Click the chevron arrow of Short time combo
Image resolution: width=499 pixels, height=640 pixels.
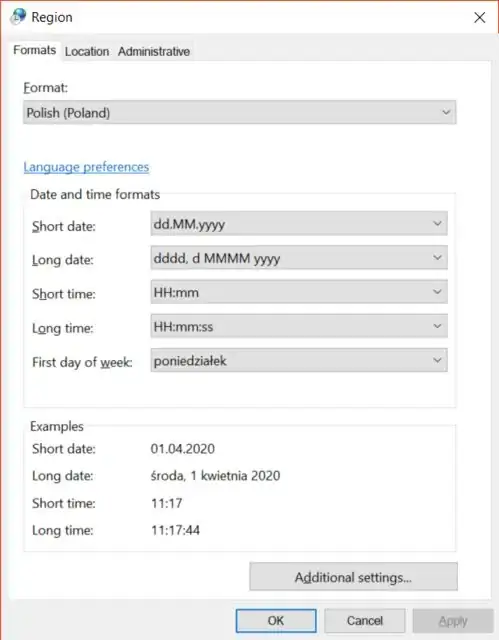click(437, 292)
